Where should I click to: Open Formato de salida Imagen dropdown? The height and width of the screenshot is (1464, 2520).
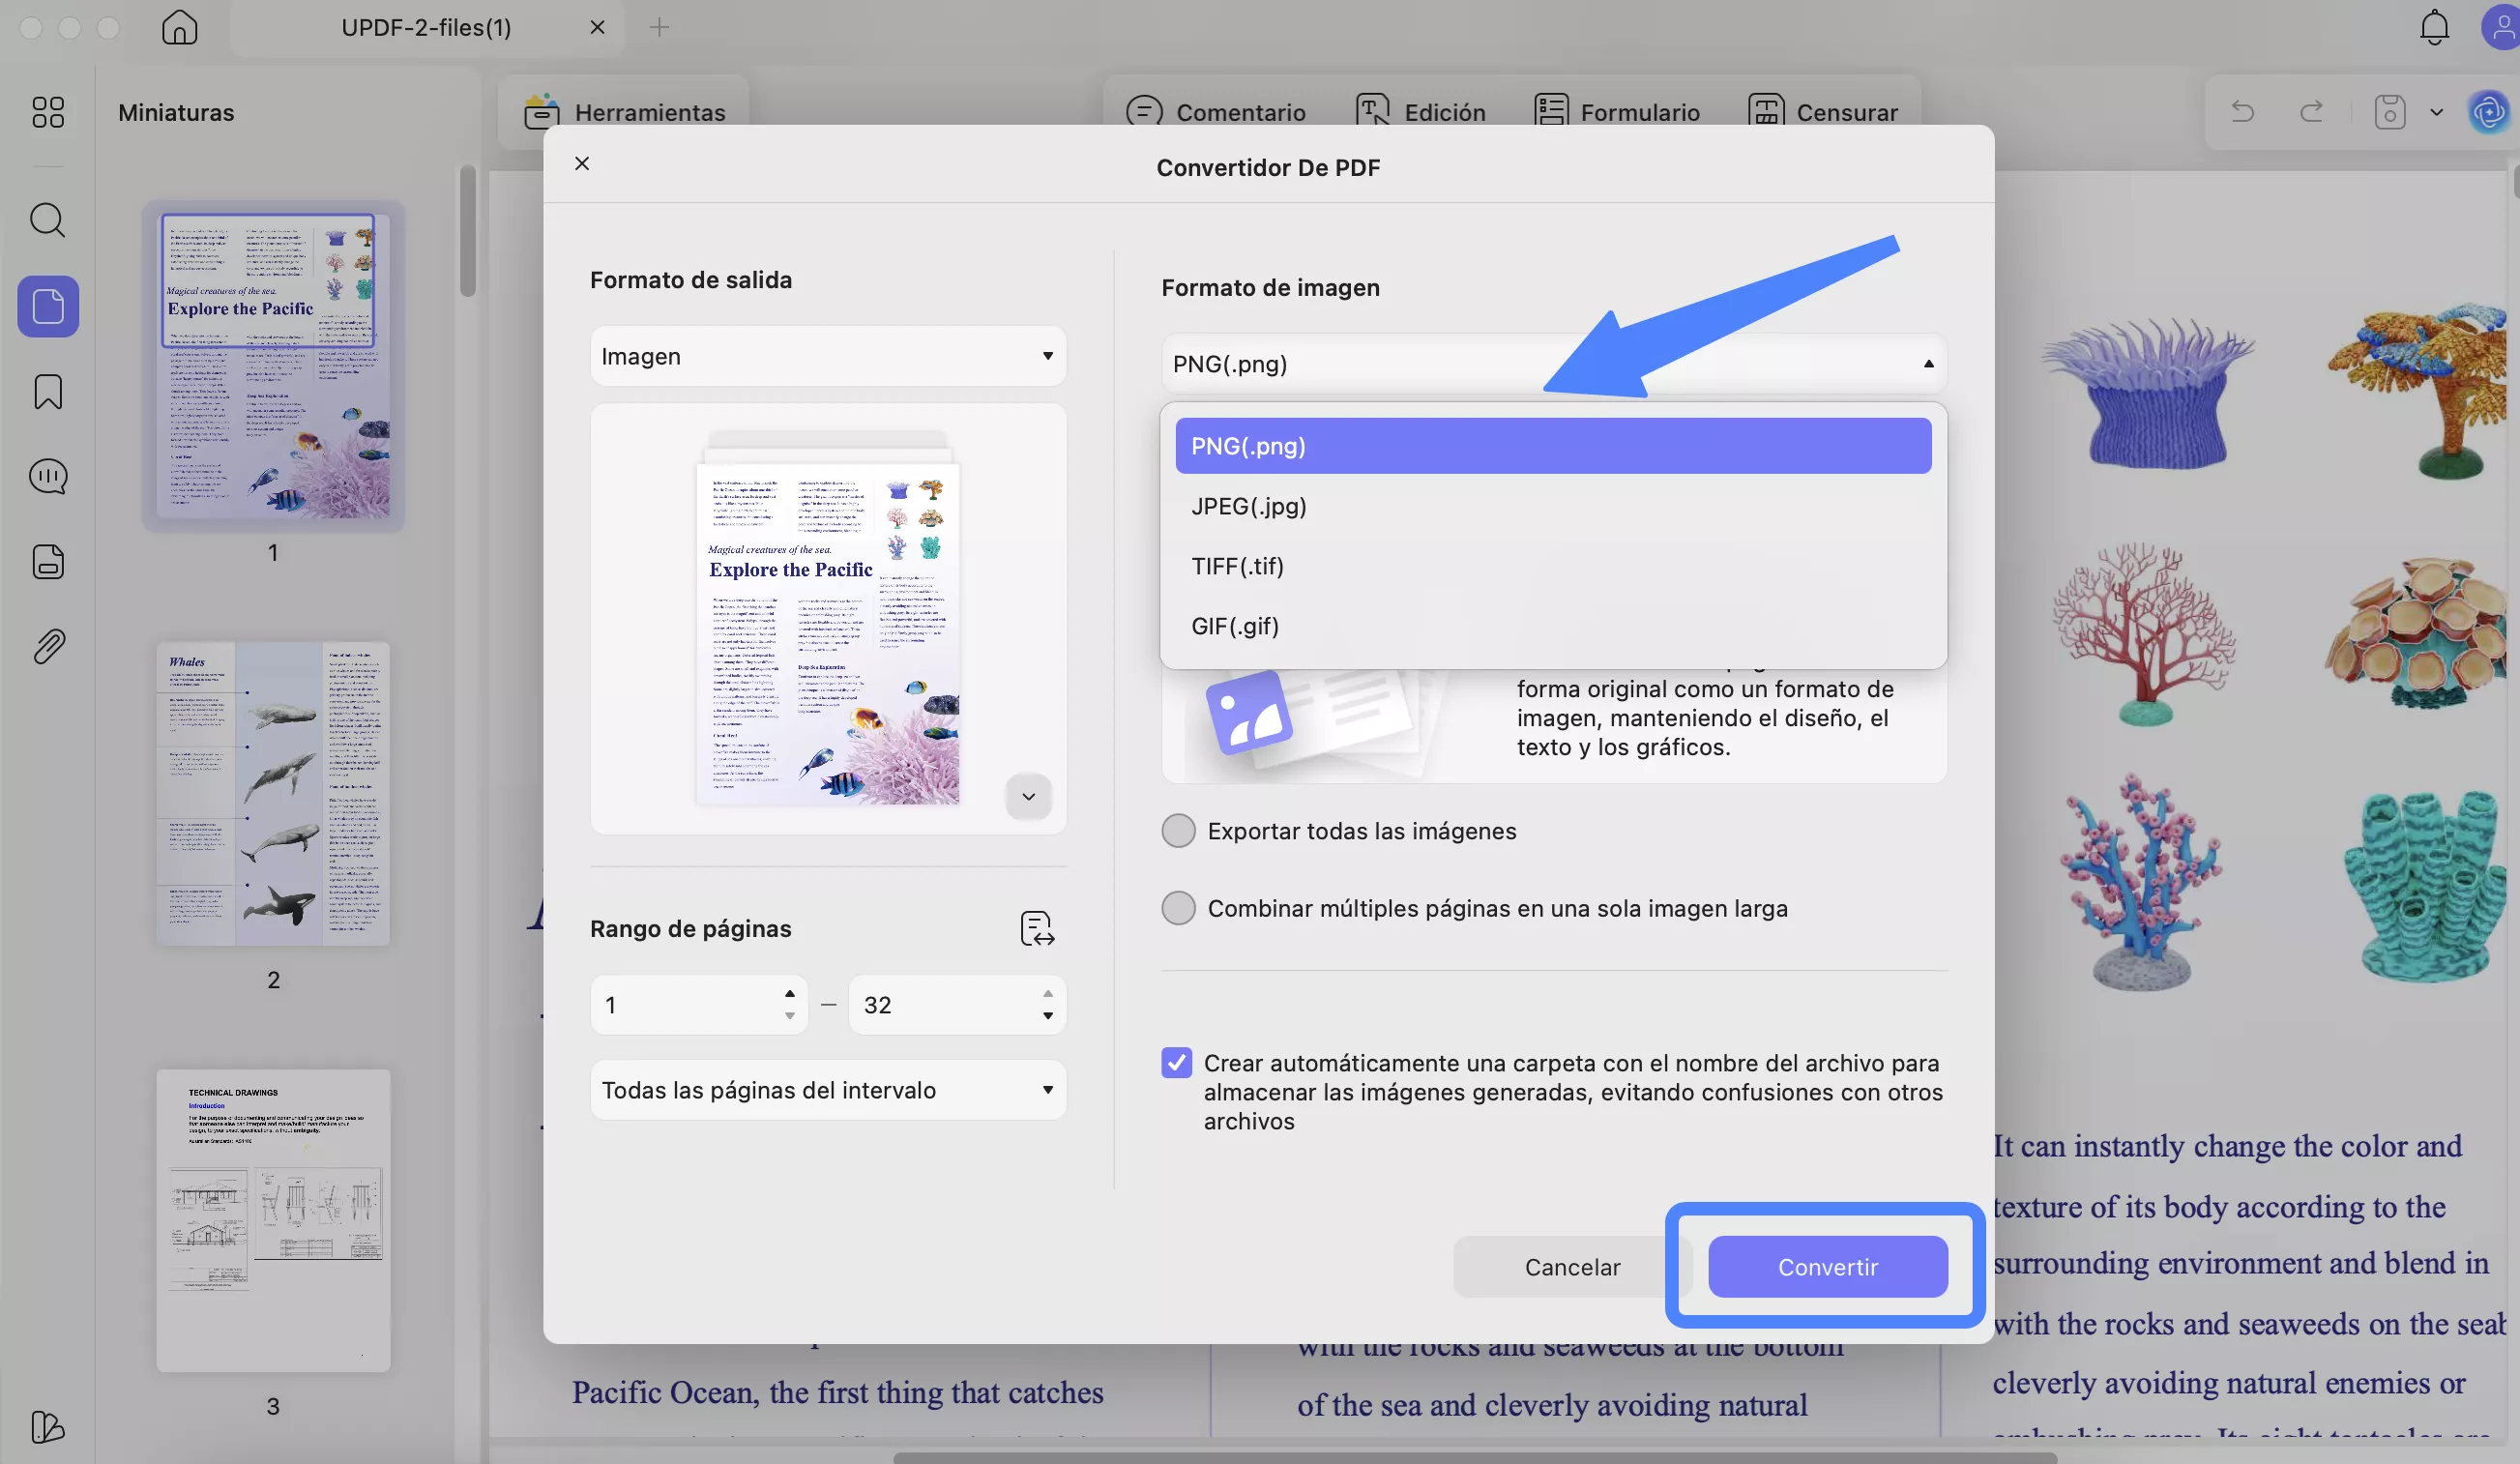point(827,356)
